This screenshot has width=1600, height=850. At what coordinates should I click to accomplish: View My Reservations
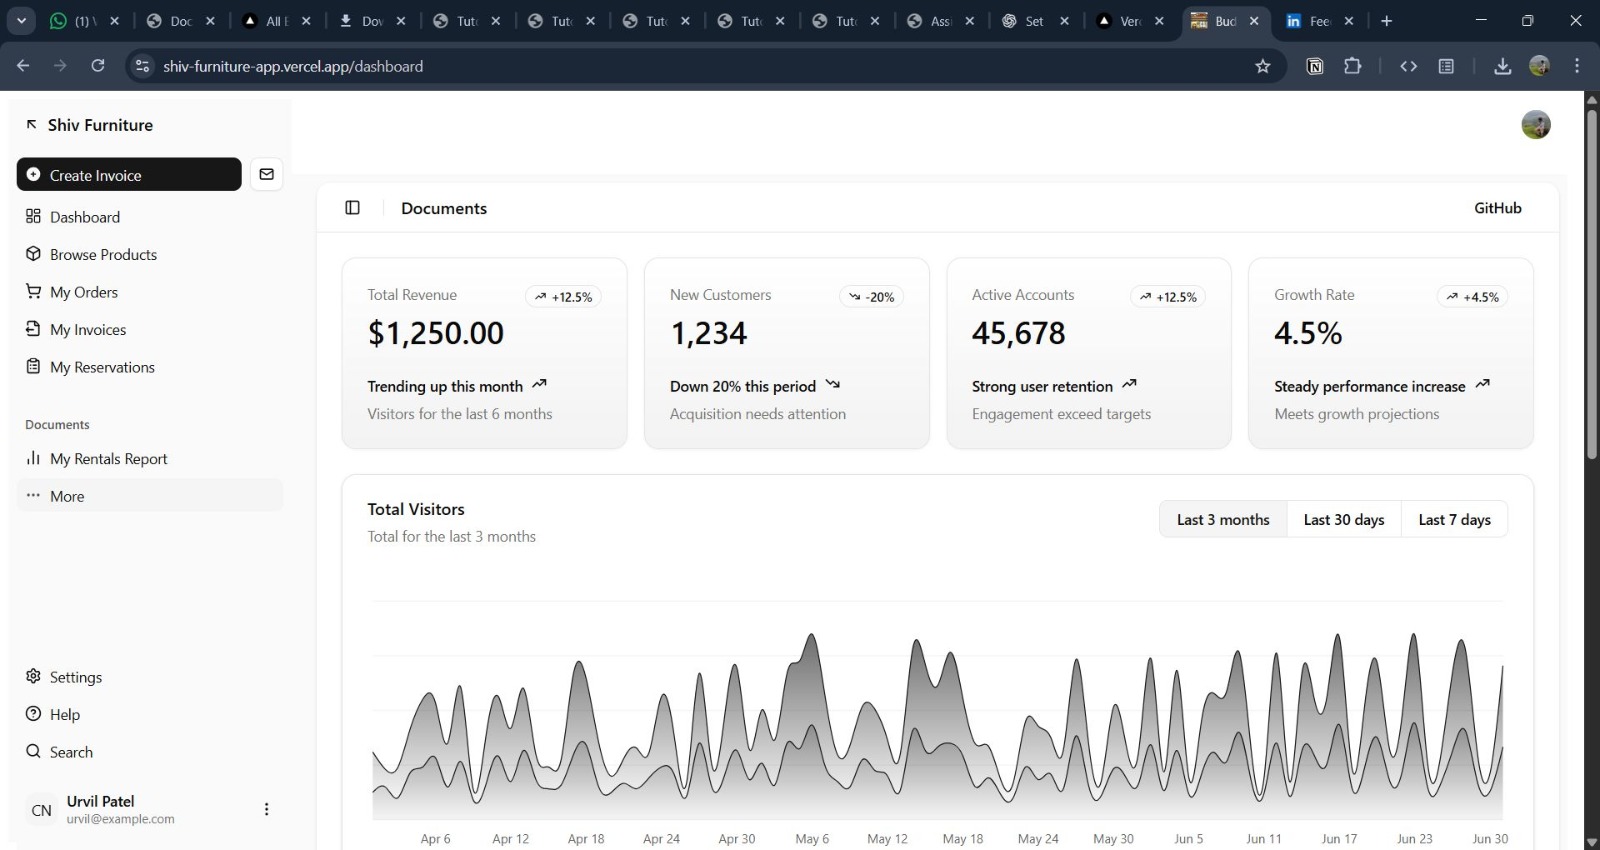102,367
